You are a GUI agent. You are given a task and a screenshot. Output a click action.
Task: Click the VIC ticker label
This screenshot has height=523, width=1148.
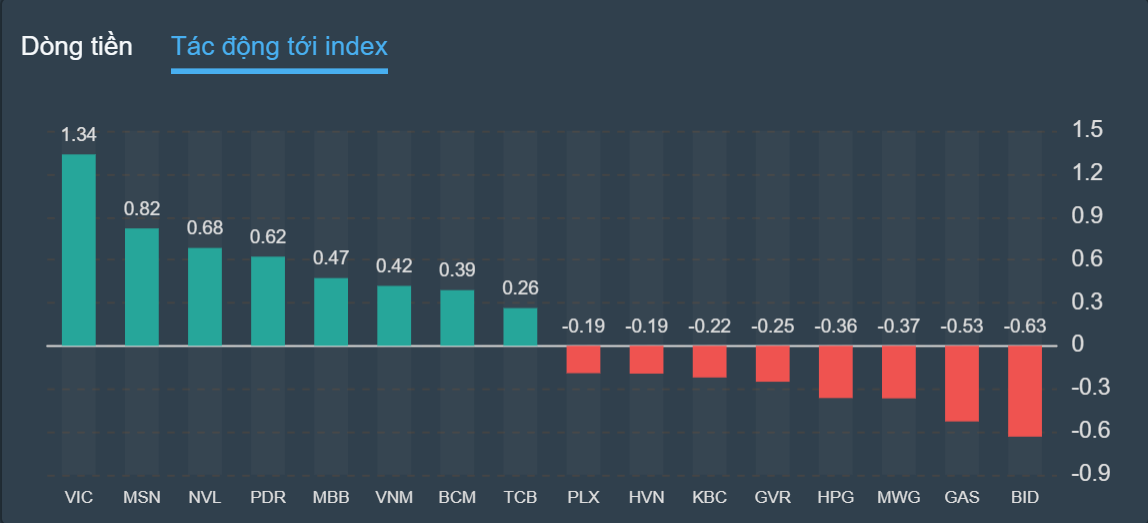pyautogui.click(x=78, y=497)
